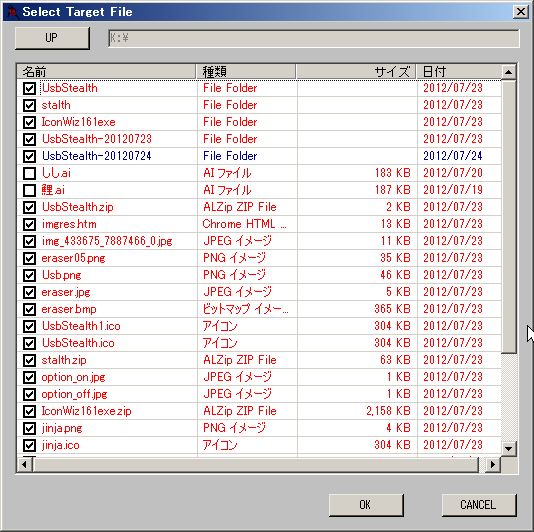Click the vertical scrollbar thumb
This screenshot has height=532, width=534.
509,216
